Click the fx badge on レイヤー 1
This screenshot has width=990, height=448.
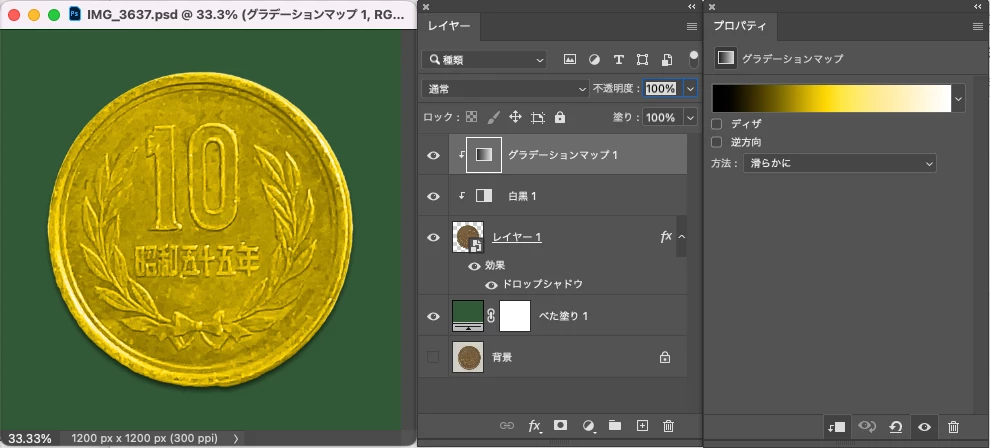tap(666, 237)
